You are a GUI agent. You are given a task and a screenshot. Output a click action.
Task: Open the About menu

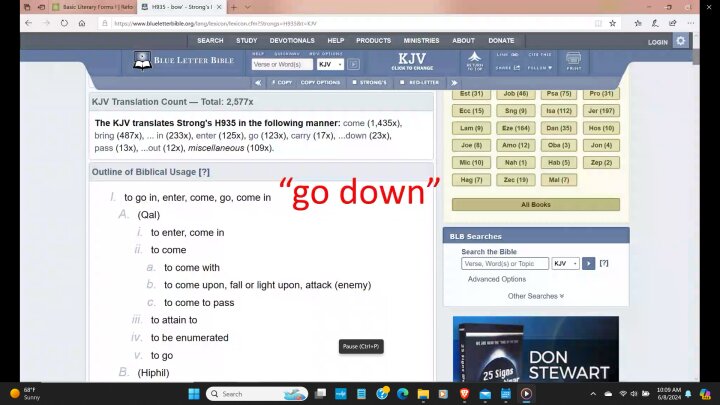coord(463,40)
